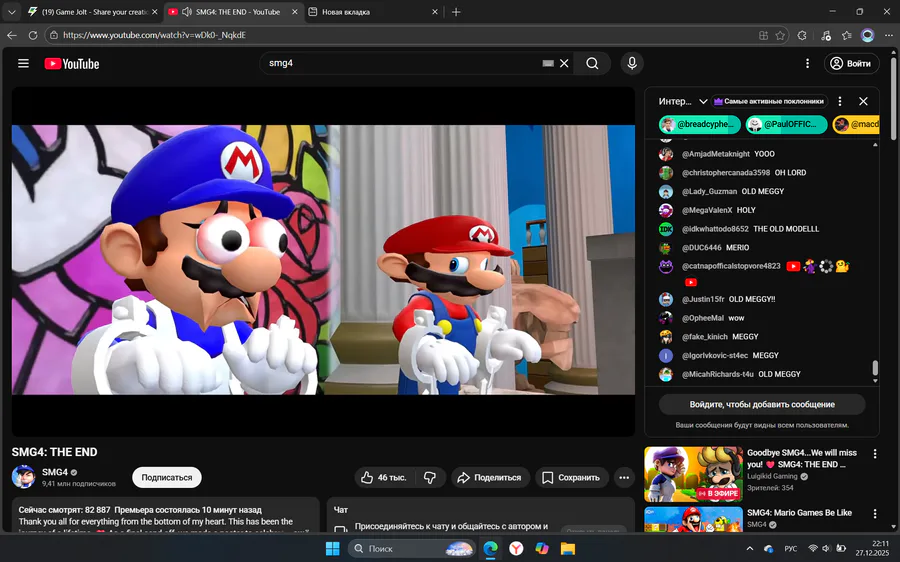Image resolution: width=900 pixels, height=562 pixels.
Task: Open the on-screen keyboard icon in search box
Action: (548, 63)
